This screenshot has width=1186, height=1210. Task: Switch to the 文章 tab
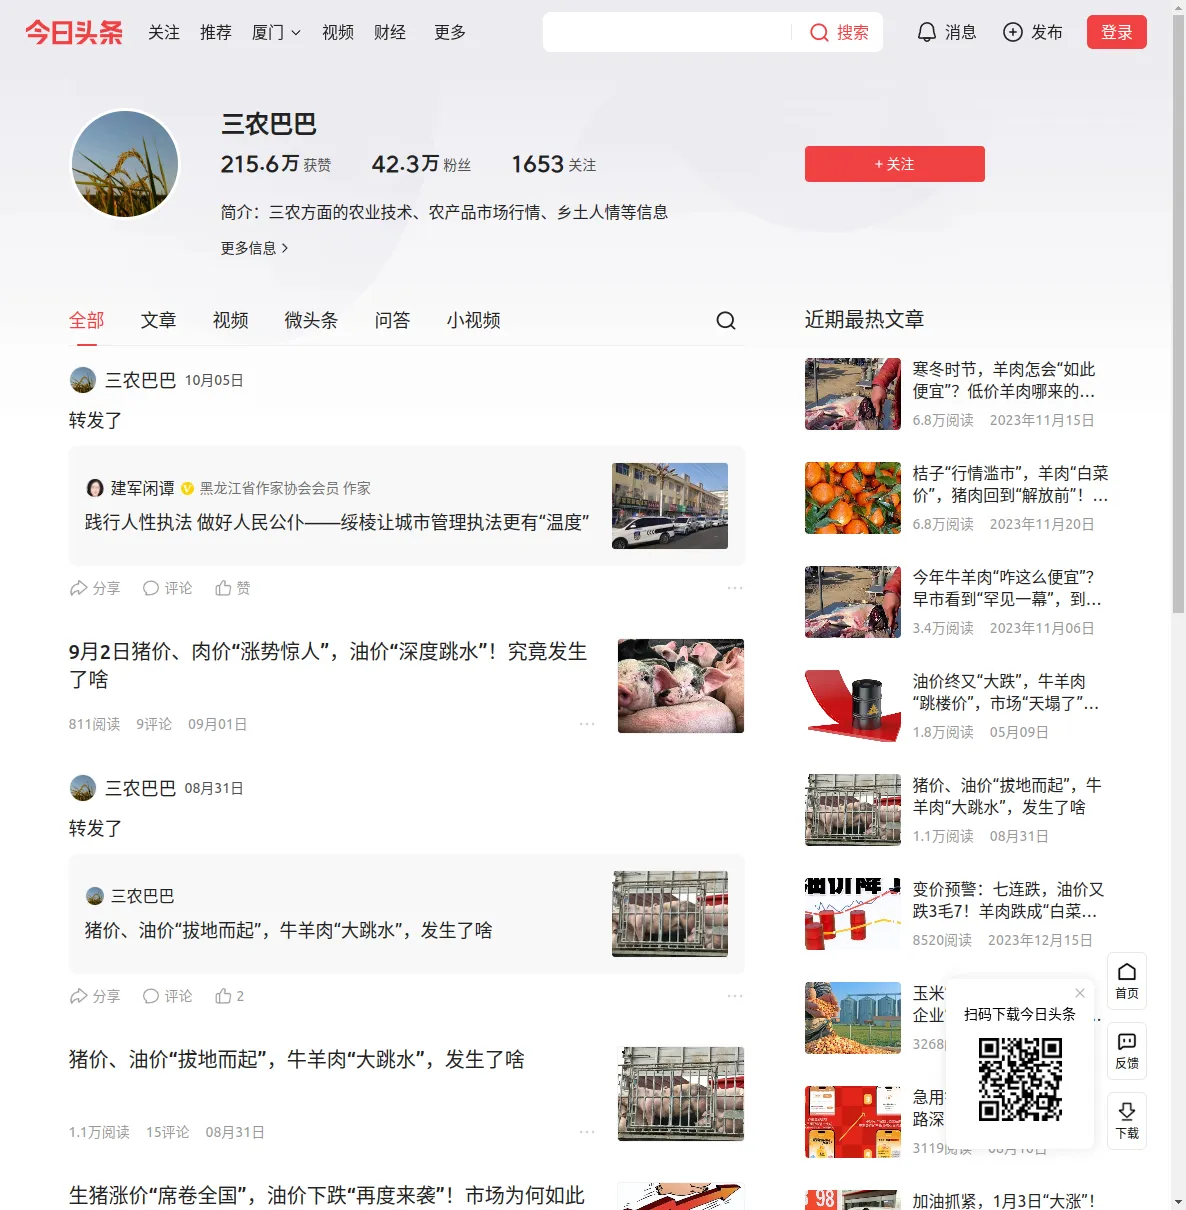159,320
